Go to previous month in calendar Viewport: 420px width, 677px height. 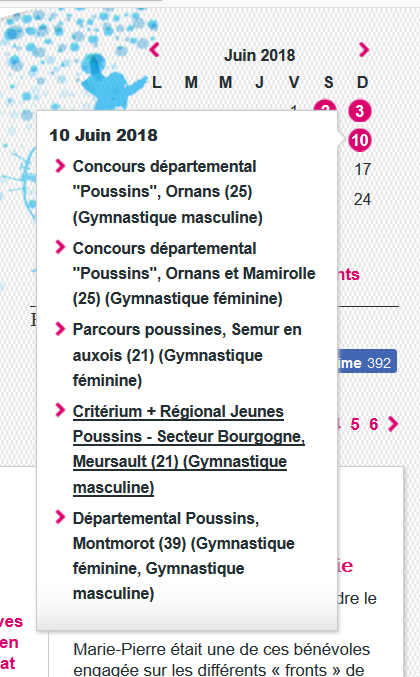coord(155,50)
